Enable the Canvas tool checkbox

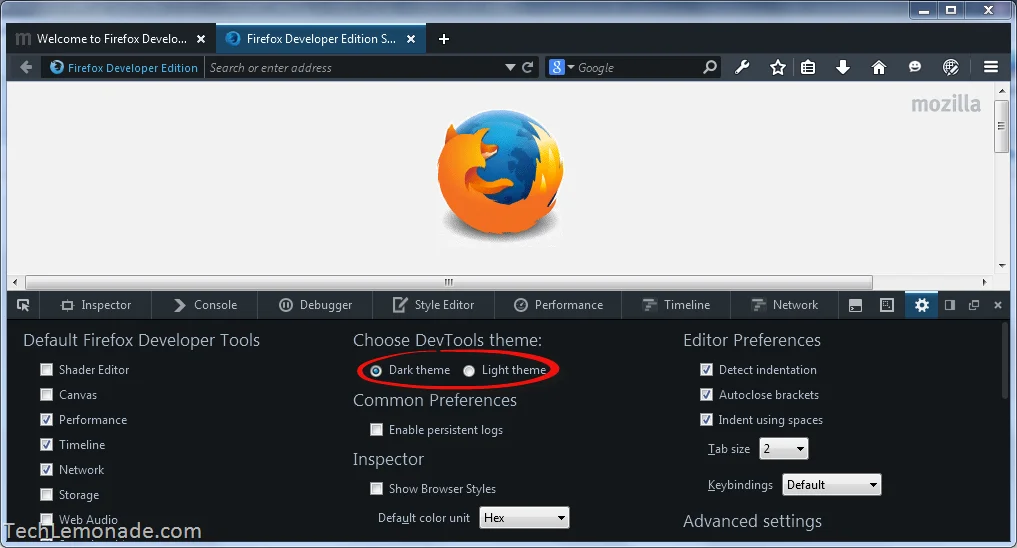pos(47,394)
